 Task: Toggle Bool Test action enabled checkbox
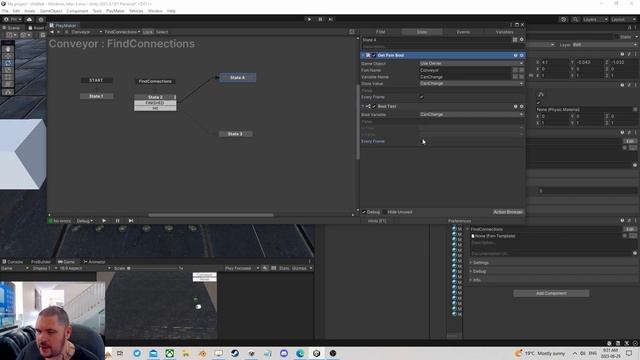(374, 106)
